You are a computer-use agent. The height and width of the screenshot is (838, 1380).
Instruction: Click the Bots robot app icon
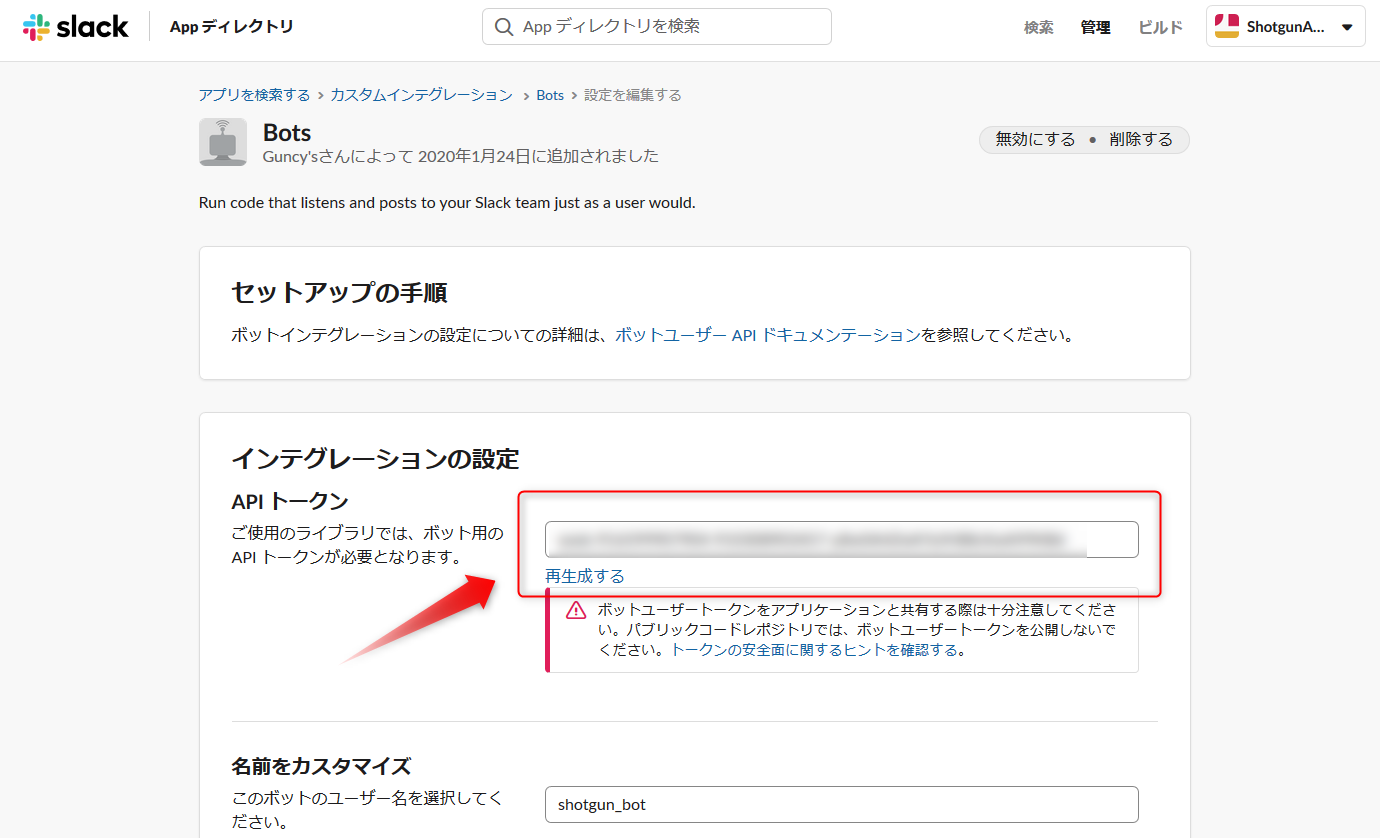click(223, 142)
